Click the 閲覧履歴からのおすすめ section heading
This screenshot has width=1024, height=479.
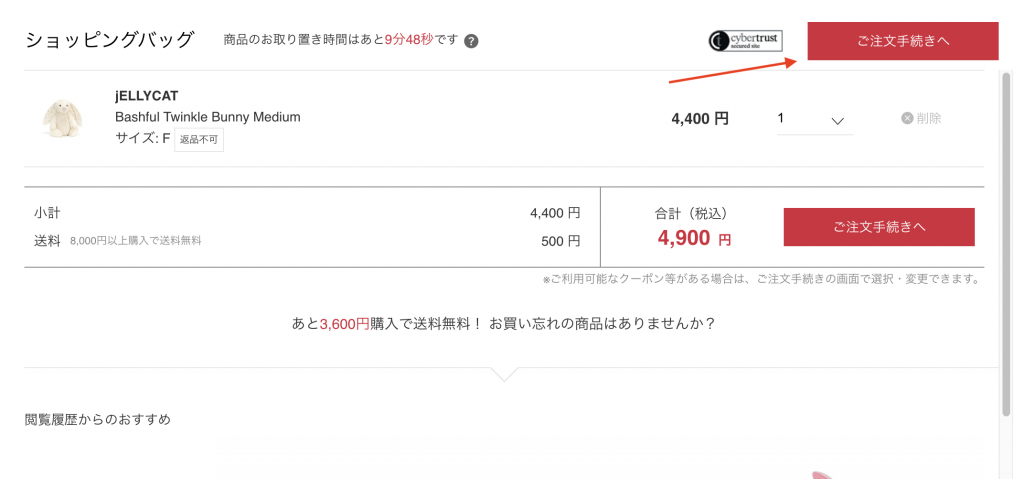98,419
